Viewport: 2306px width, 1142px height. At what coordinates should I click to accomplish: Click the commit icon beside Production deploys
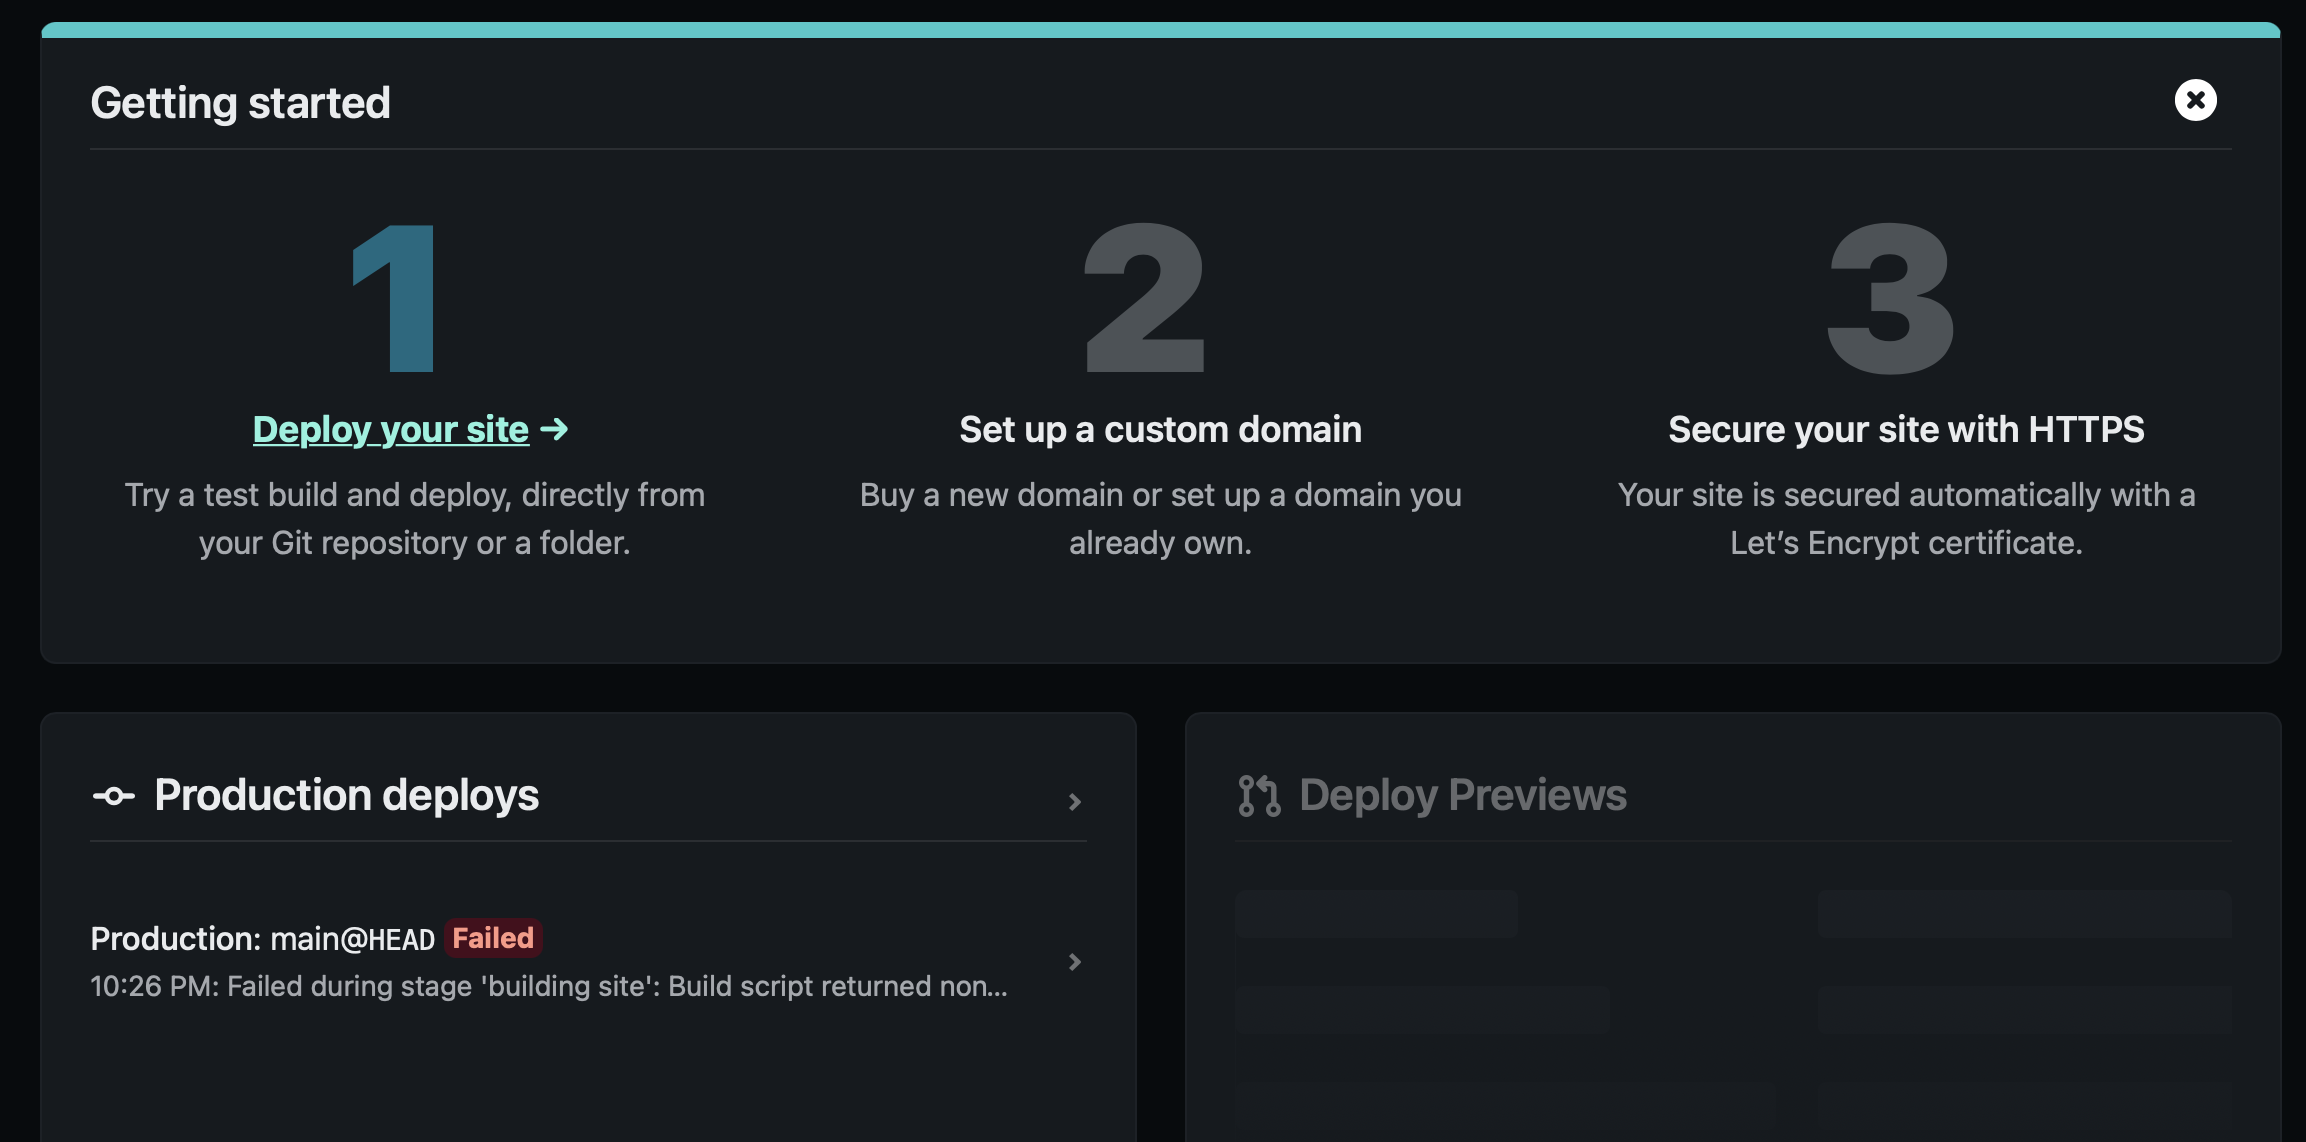pyautogui.click(x=113, y=796)
